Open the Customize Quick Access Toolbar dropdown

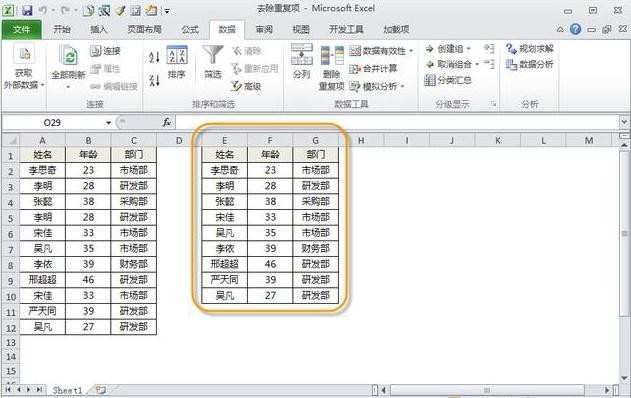pos(167,11)
